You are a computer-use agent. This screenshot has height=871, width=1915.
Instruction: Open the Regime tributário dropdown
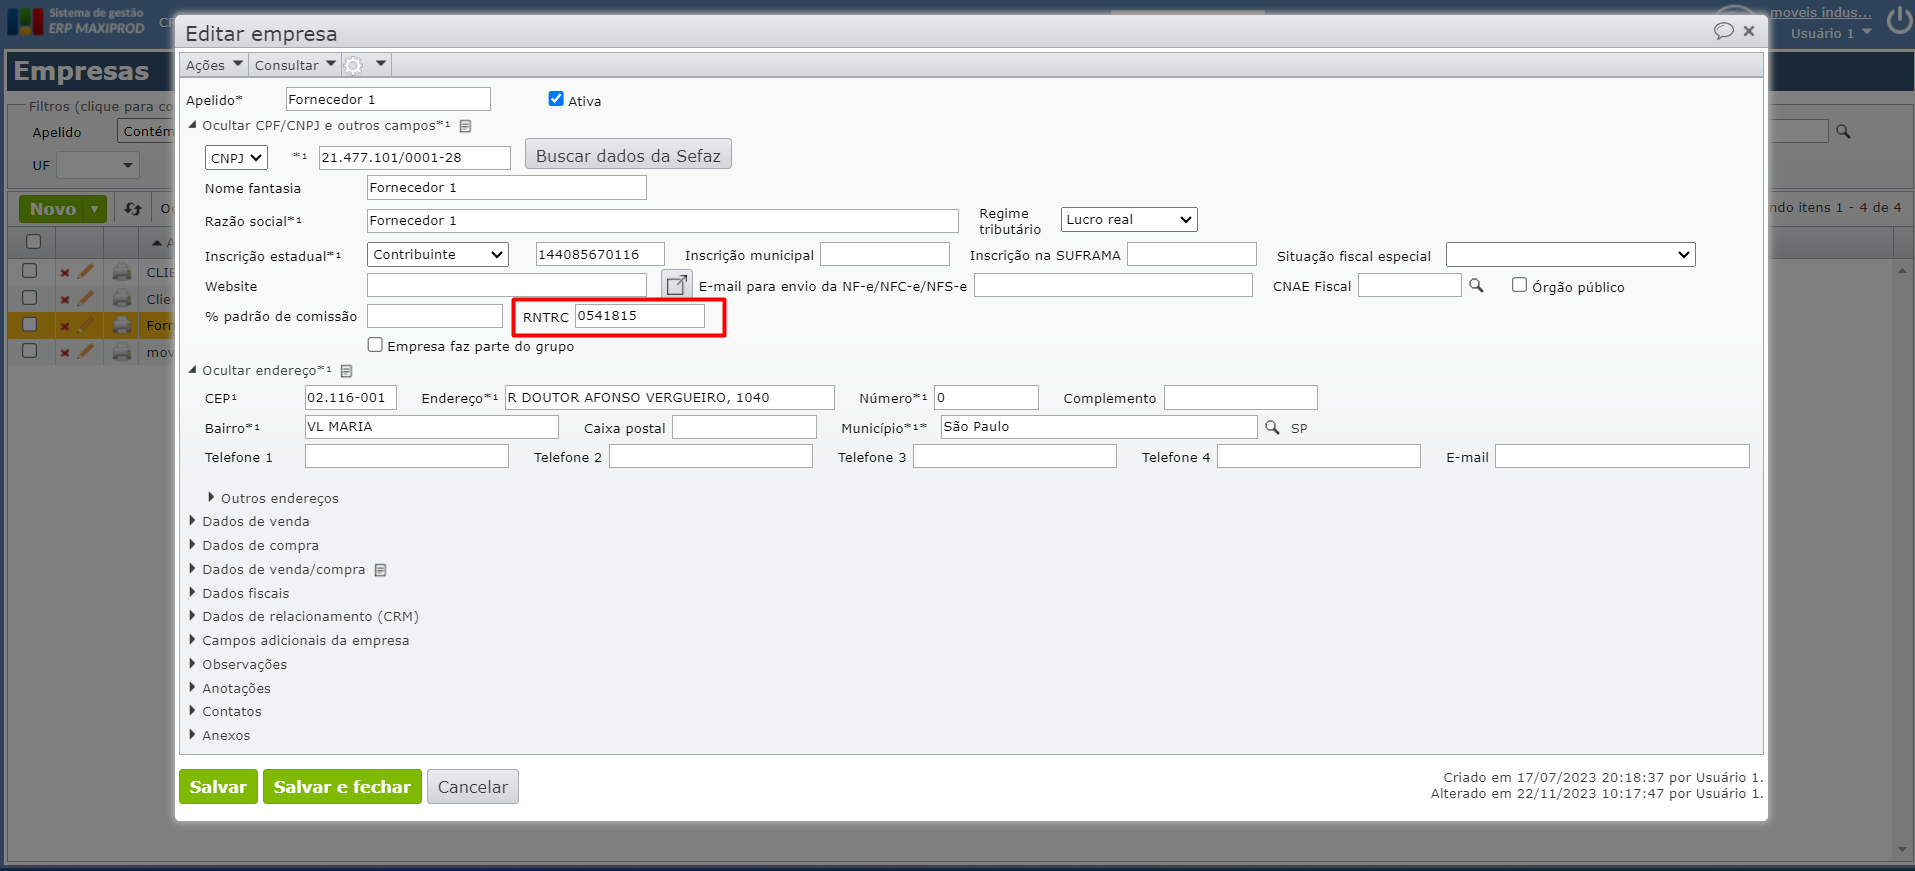1128,220
